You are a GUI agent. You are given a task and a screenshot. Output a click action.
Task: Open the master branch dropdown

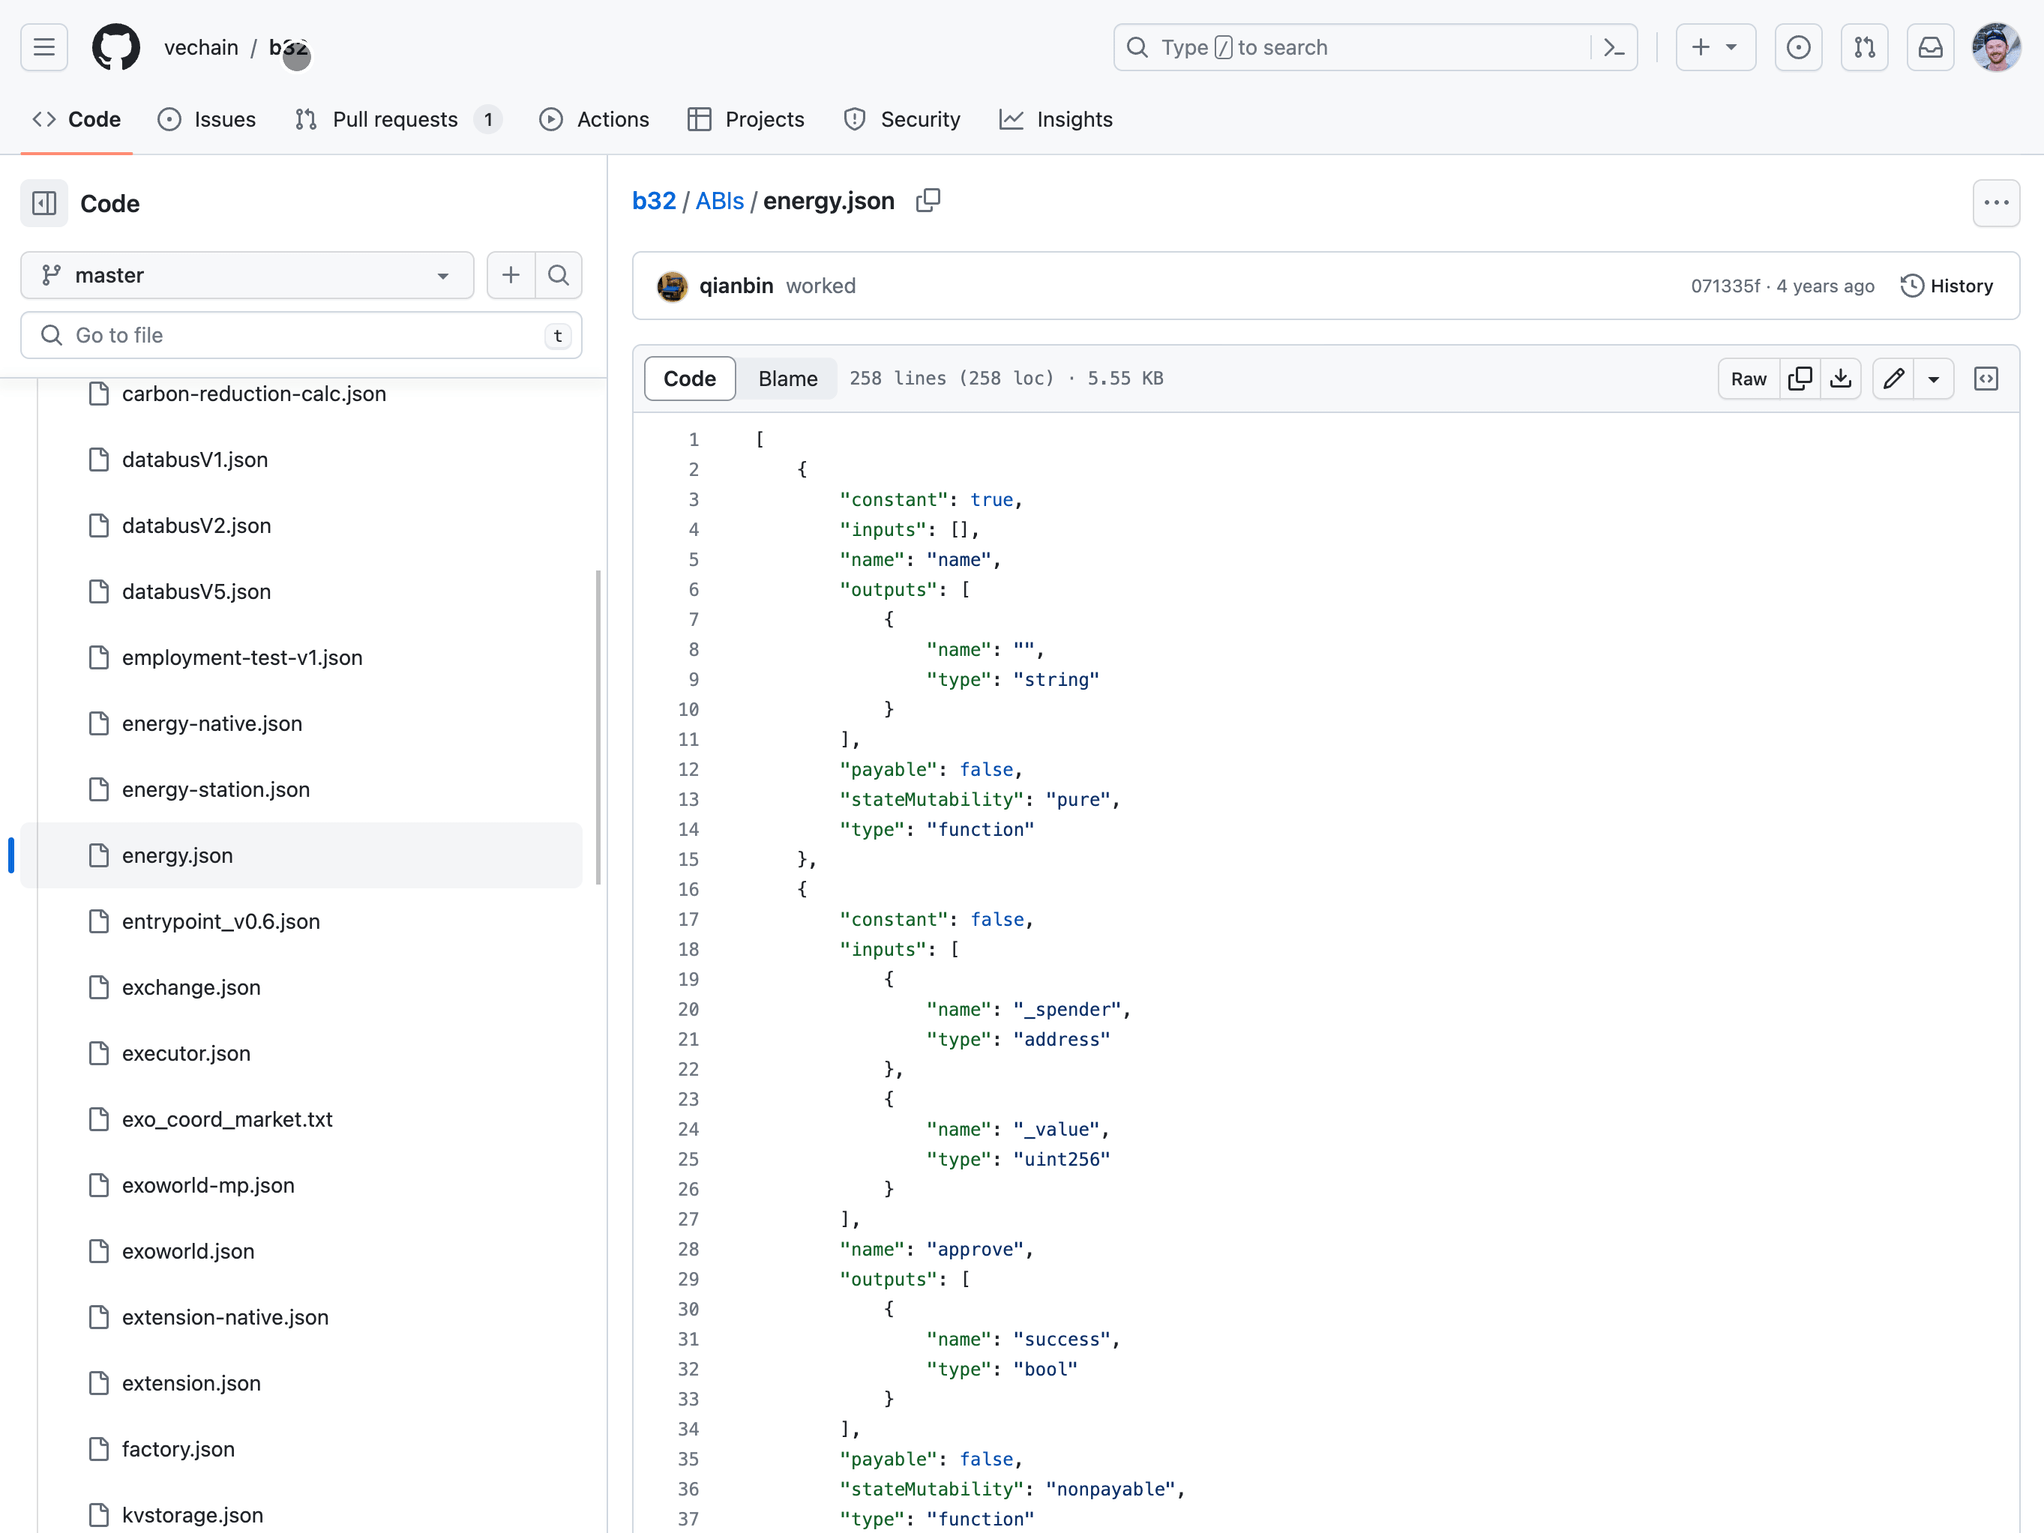[246, 275]
